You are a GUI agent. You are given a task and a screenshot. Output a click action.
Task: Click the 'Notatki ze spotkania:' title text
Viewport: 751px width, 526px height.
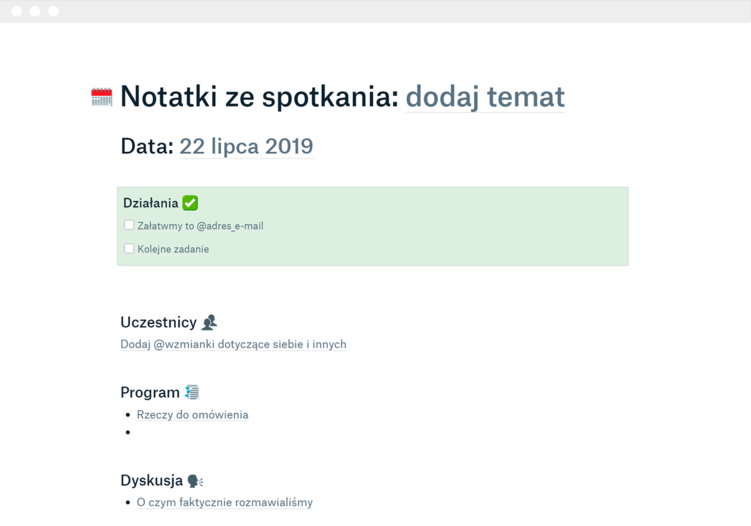click(259, 97)
